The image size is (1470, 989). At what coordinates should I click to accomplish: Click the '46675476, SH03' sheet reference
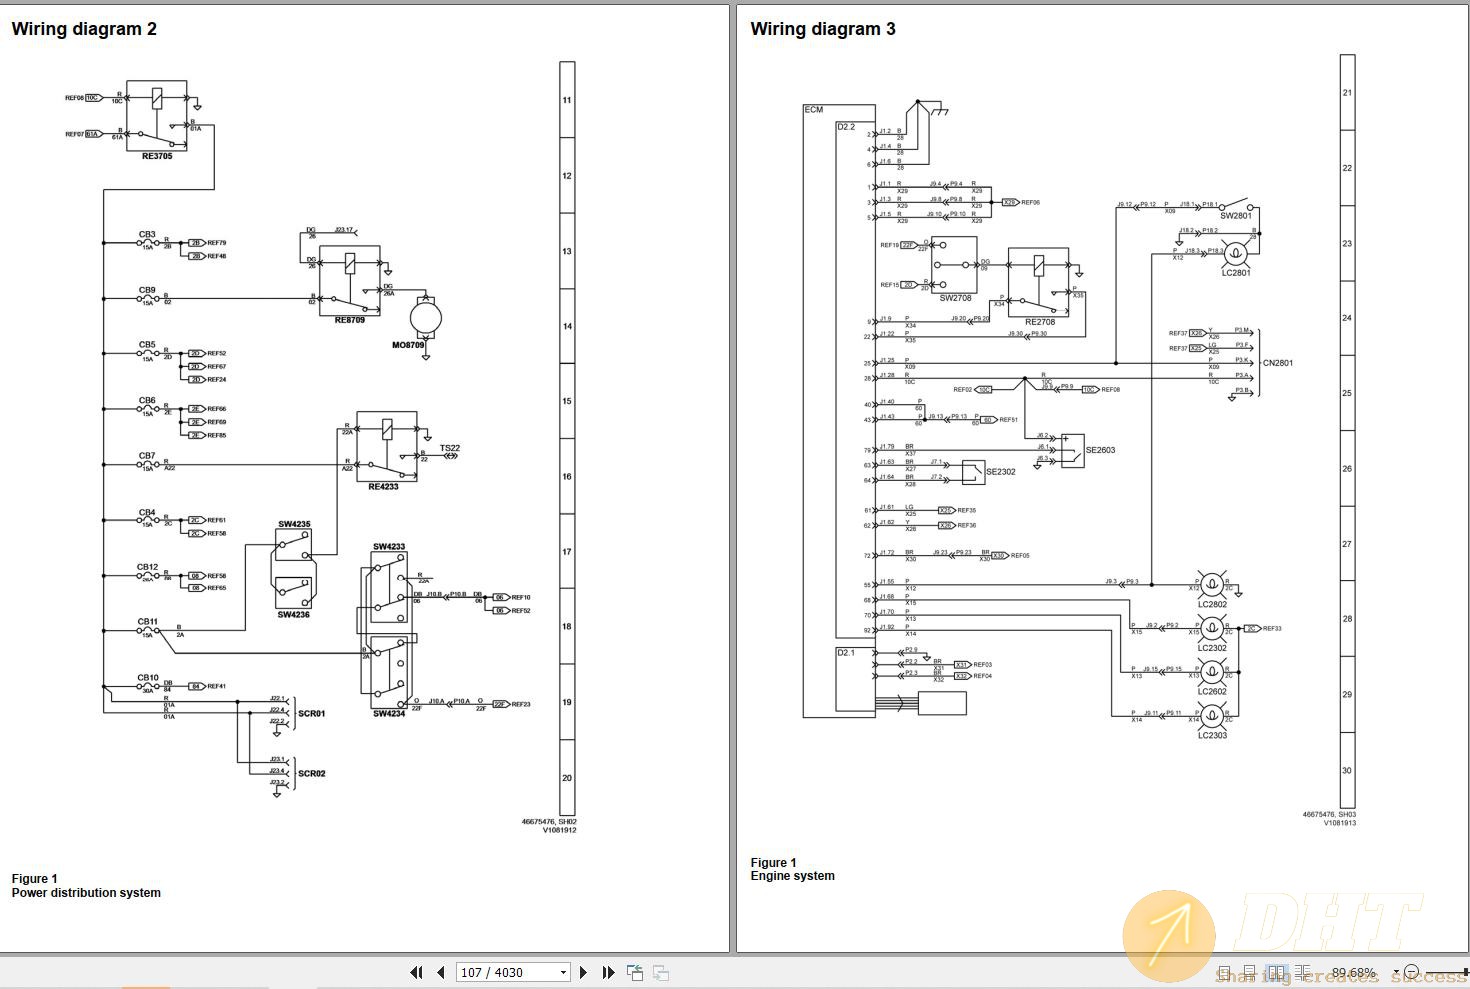[x=1329, y=815]
